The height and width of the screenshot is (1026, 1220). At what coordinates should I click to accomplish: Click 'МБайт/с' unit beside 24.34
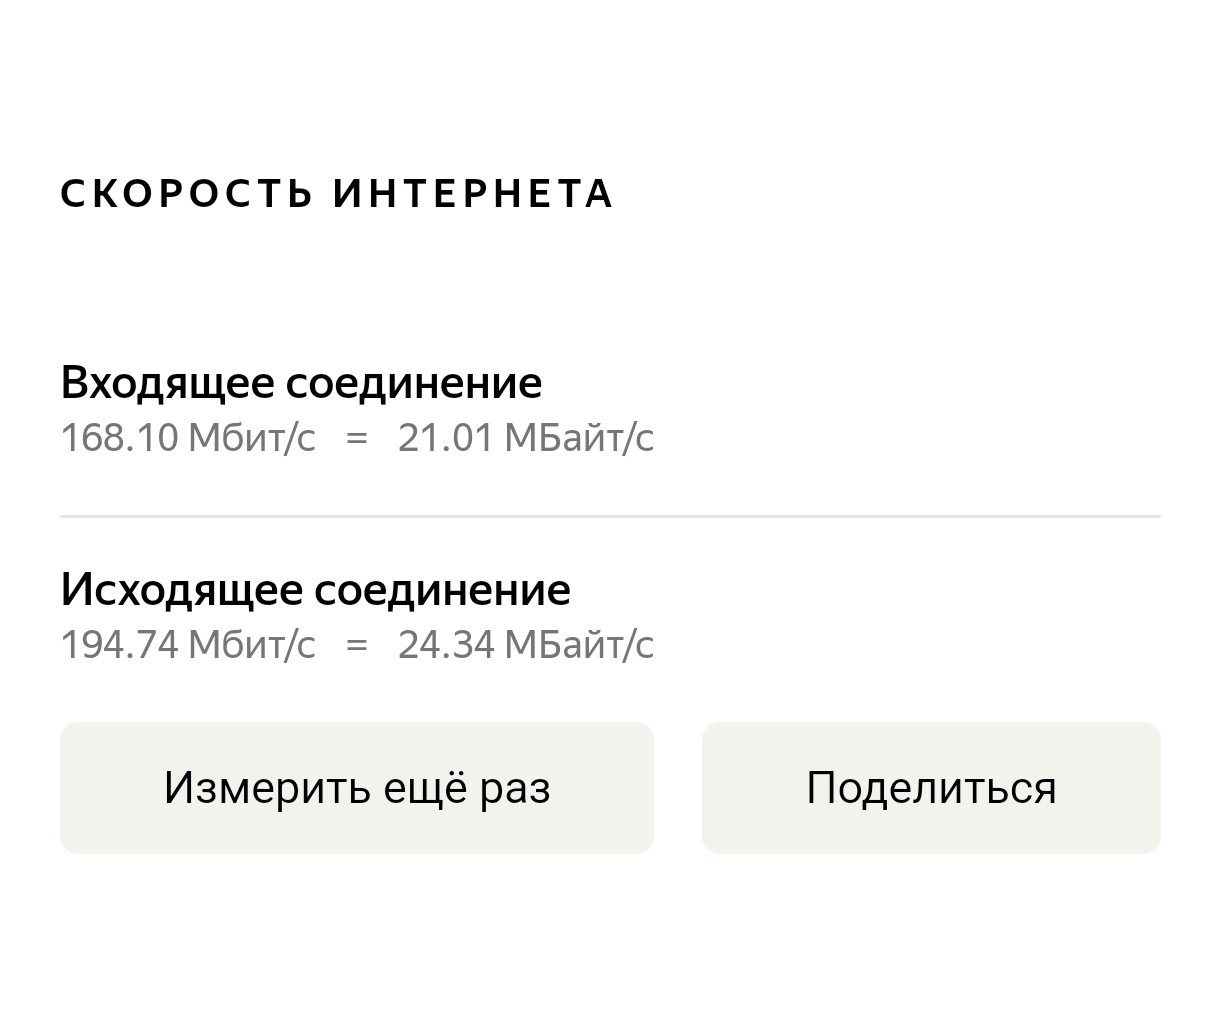579,645
